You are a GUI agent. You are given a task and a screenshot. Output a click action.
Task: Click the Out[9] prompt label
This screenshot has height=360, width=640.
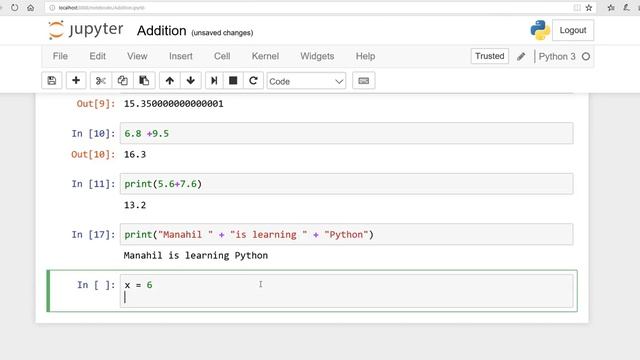(96, 104)
